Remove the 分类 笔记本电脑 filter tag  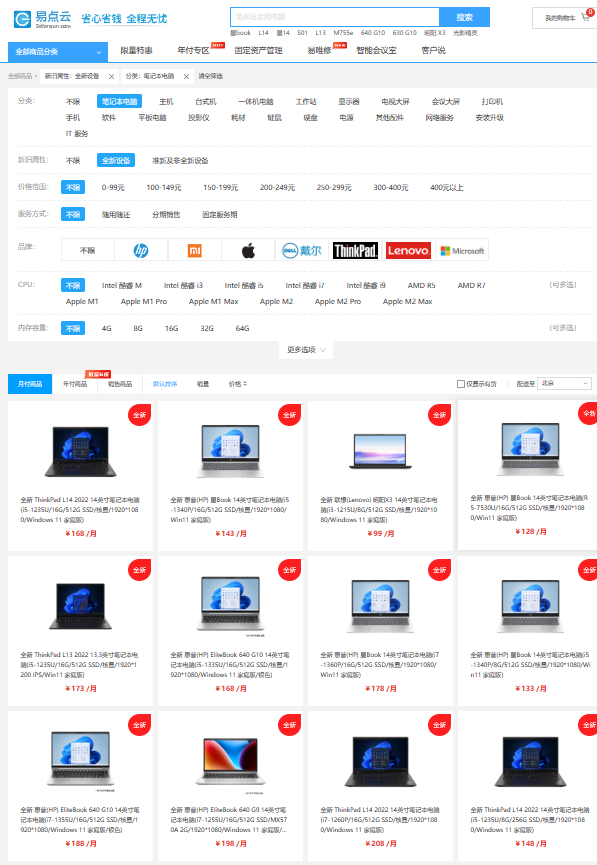coord(186,77)
